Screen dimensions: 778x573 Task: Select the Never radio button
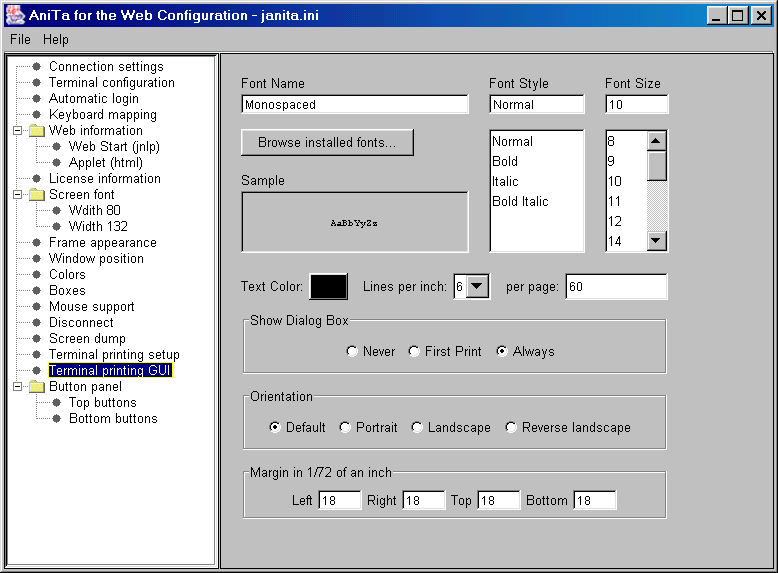[352, 352]
